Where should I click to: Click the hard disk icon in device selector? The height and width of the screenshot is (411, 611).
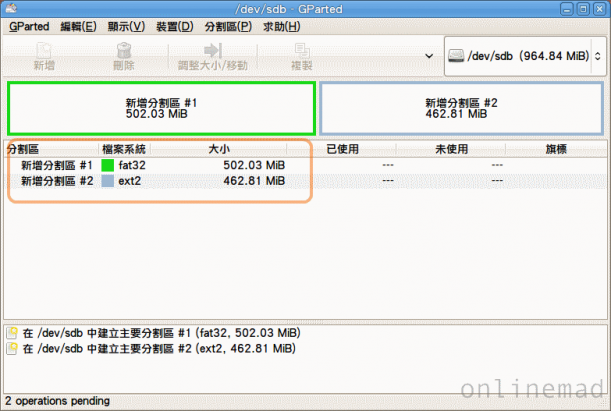click(x=456, y=56)
